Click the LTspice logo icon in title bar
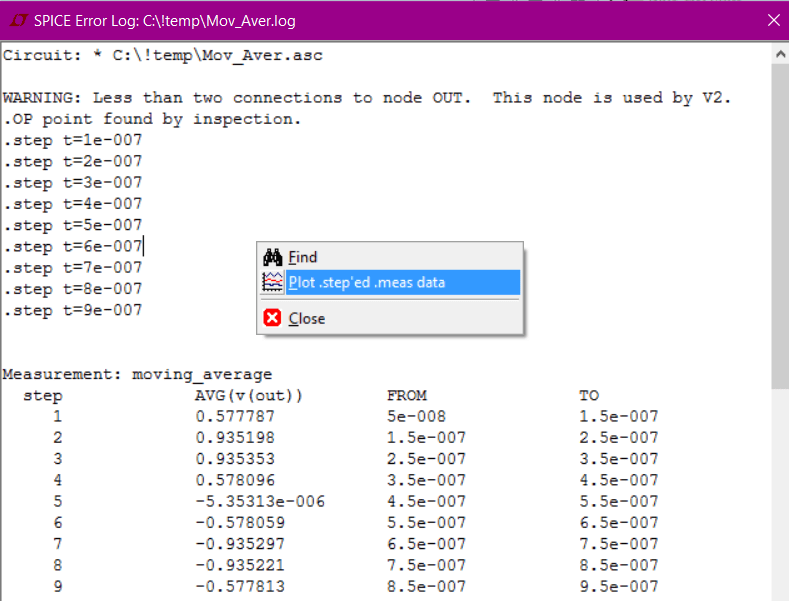This screenshot has height=601, width=789. (x=19, y=21)
